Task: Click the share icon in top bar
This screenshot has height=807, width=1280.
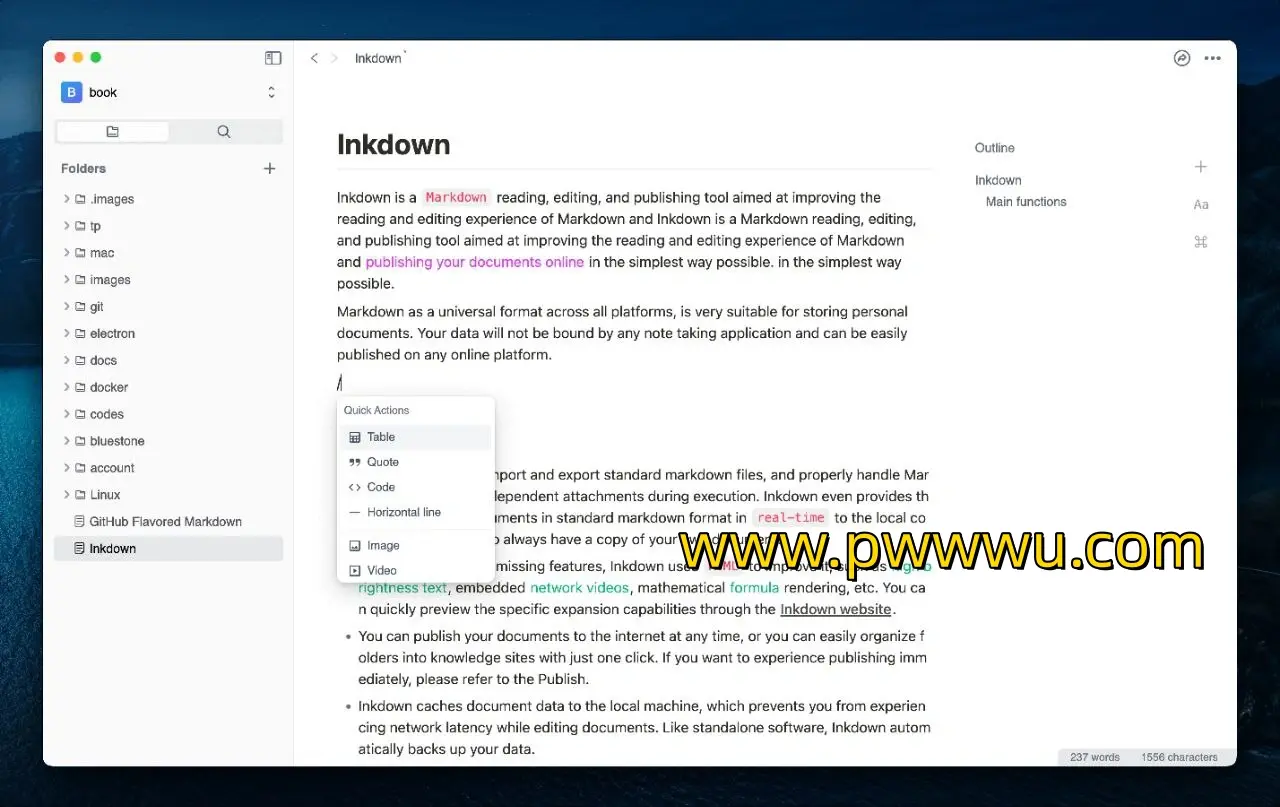Action: (1182, 58)
